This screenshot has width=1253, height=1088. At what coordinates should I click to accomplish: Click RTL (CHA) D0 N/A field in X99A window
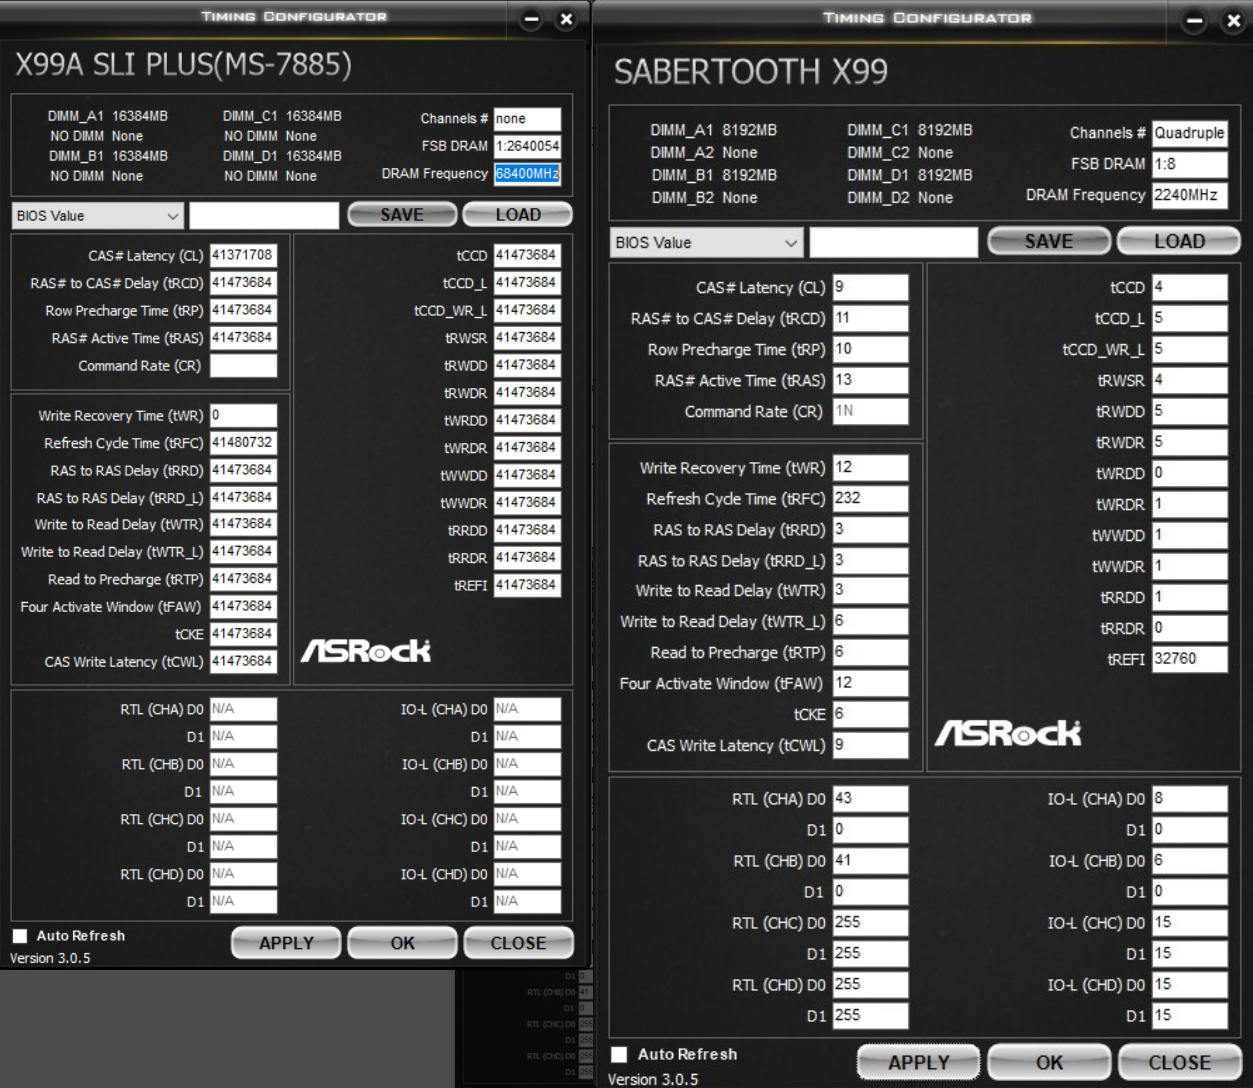tap(243, 709)
